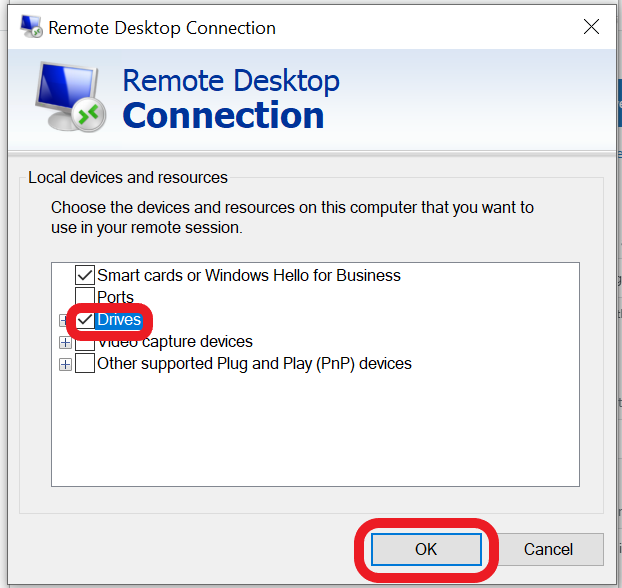Uncheck the Drives checkbox
This screenshot has width=622, height=588.
tap(85, 319)
